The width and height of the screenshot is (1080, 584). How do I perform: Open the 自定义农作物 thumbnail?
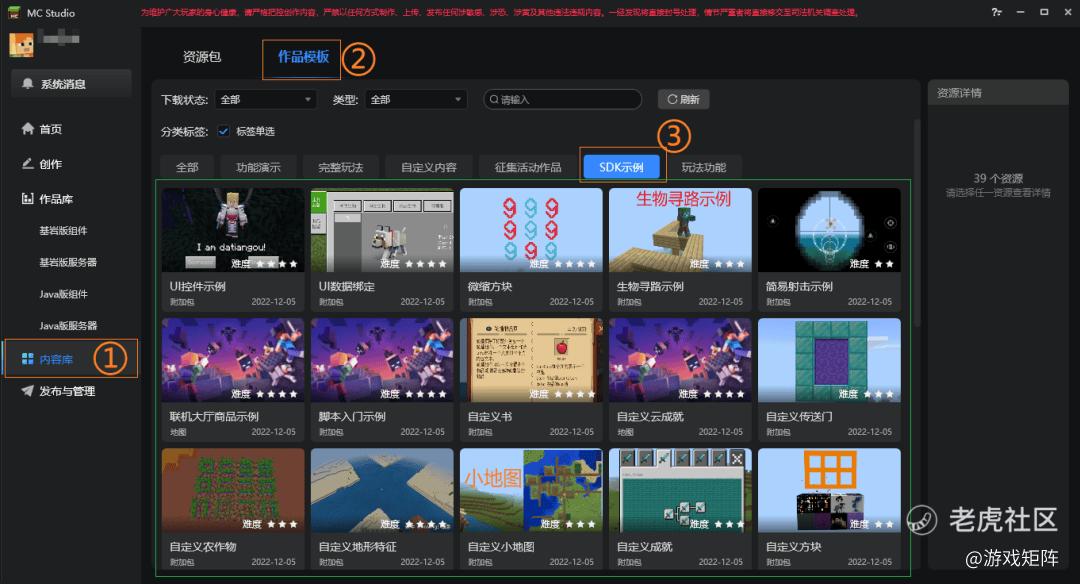click(233, 490)
